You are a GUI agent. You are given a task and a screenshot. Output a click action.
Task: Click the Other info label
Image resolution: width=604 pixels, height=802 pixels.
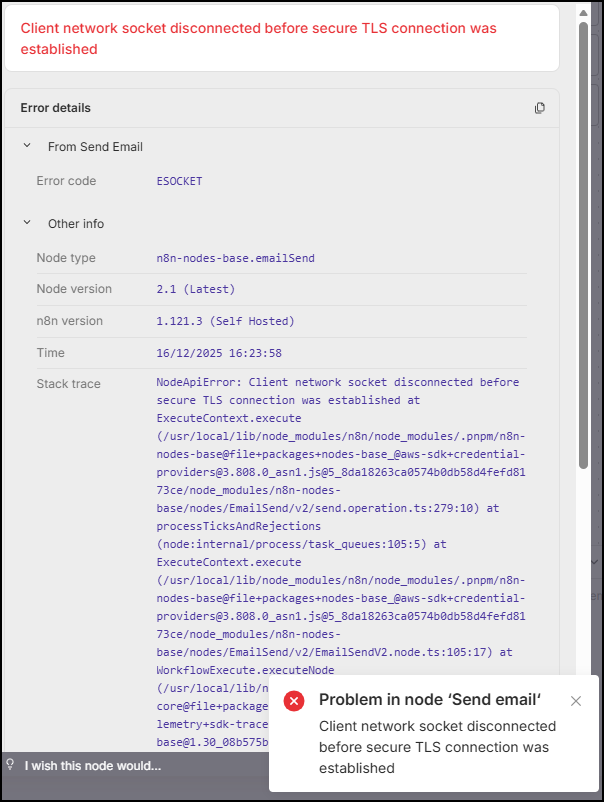click(x=76, y=224)
